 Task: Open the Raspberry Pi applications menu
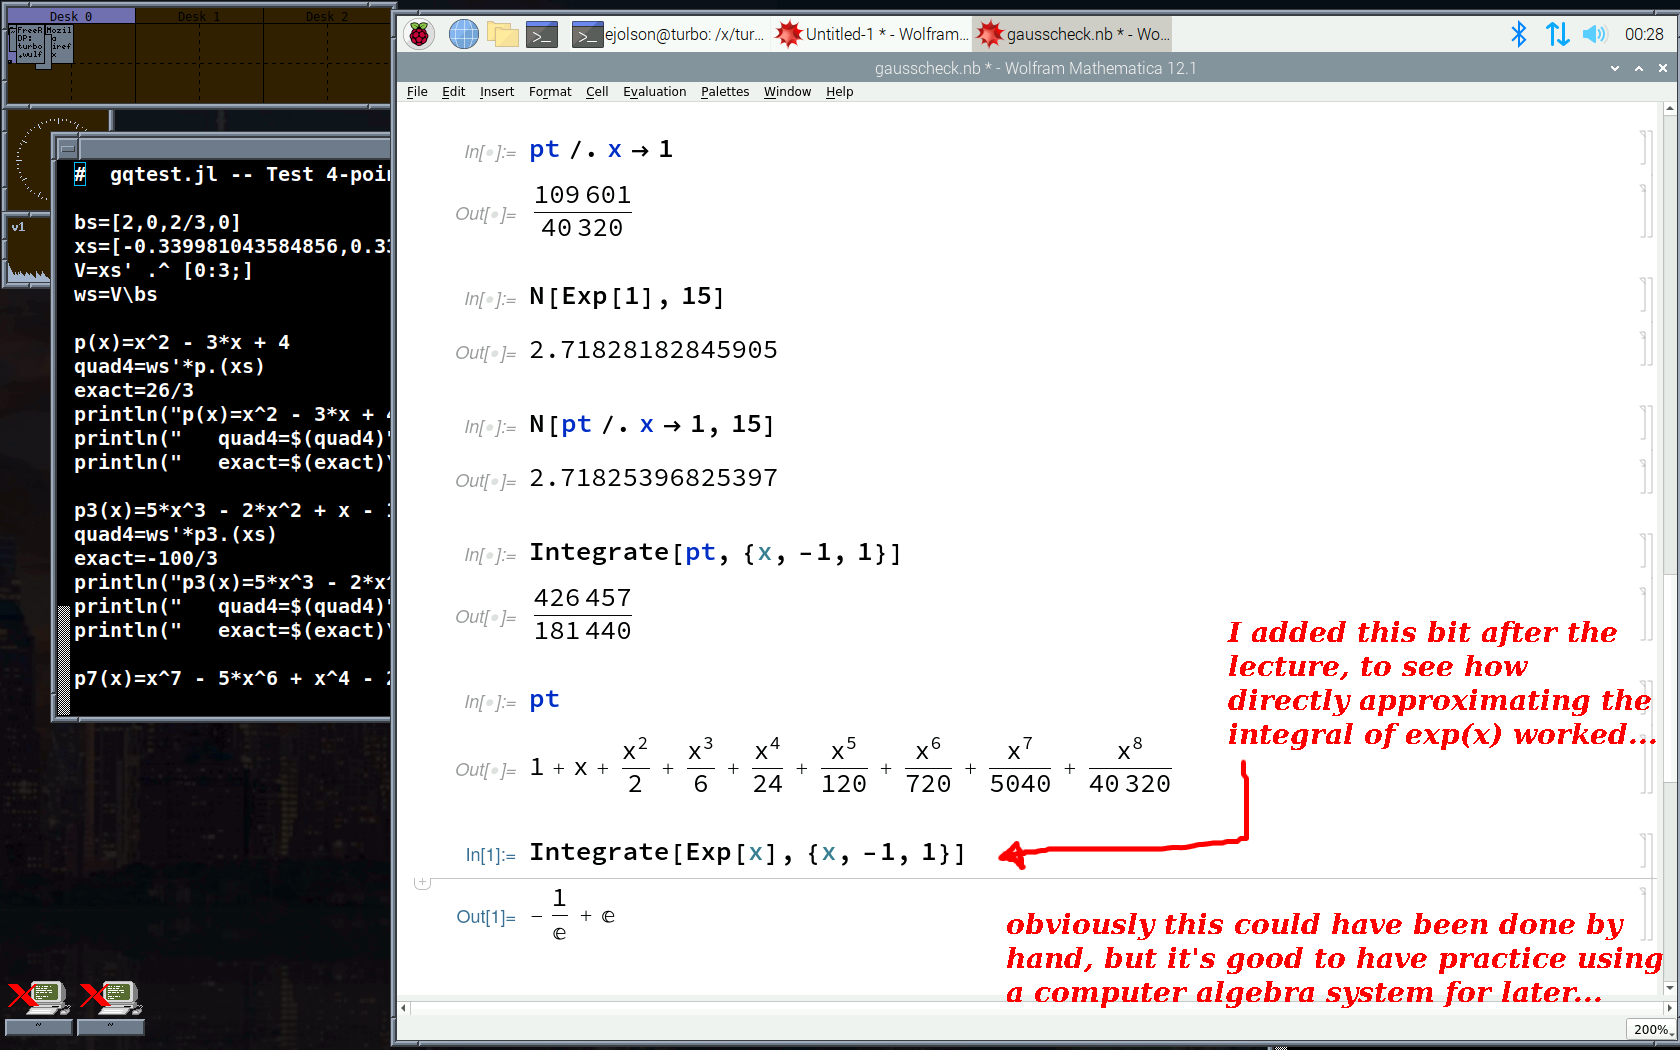pyautogui.click(x=420, y=35)
